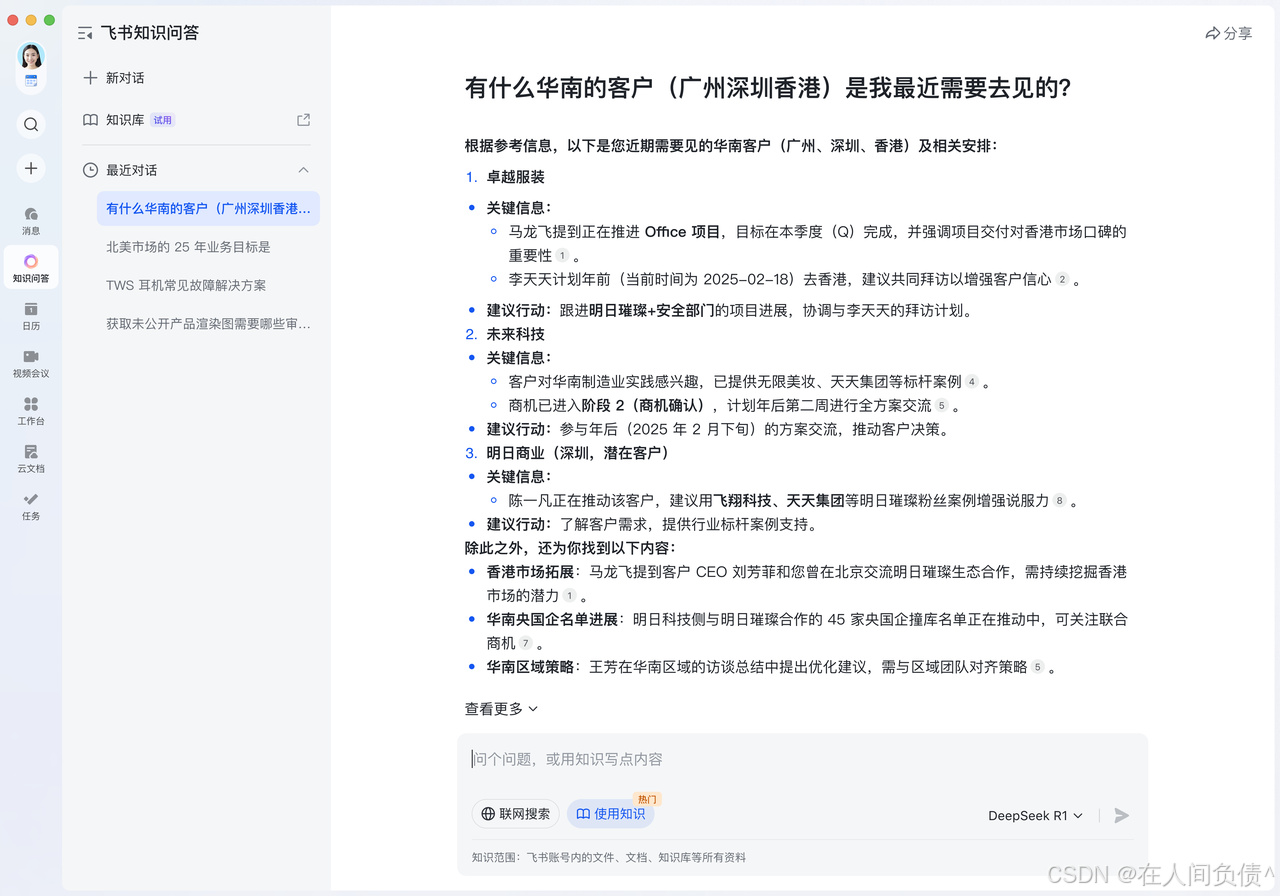Click the heading 明日商业（深圳，潜在客户）

pos(578,453)
